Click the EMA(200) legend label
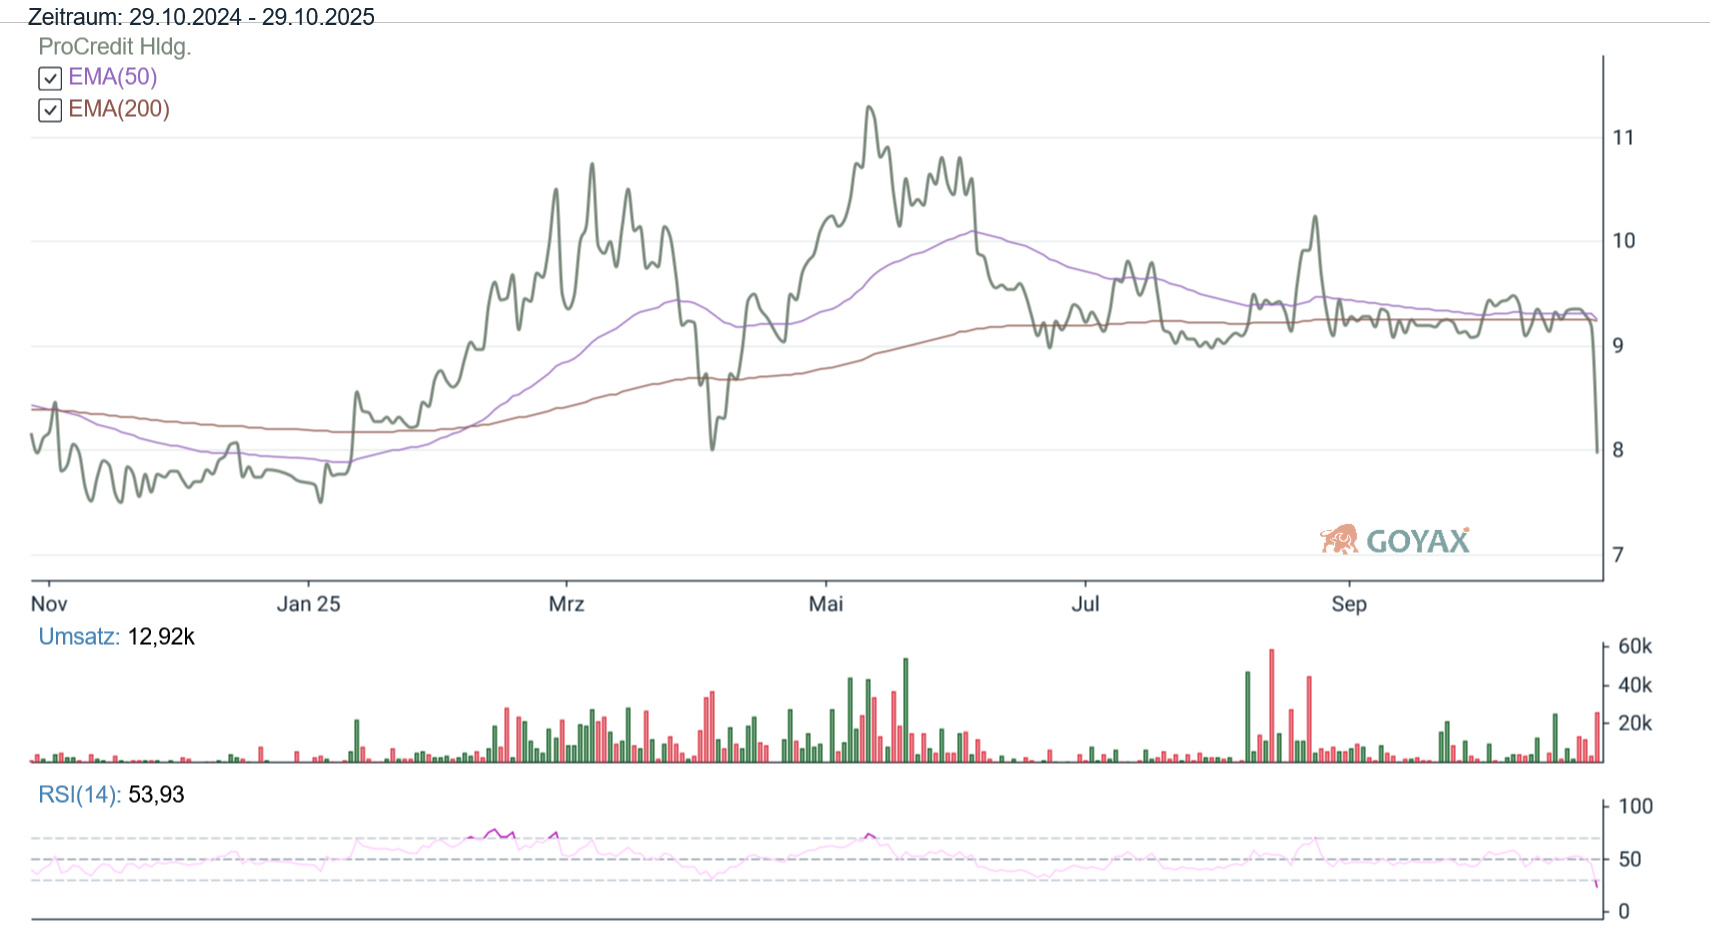The image size is (1710, 925). point(118,109)
